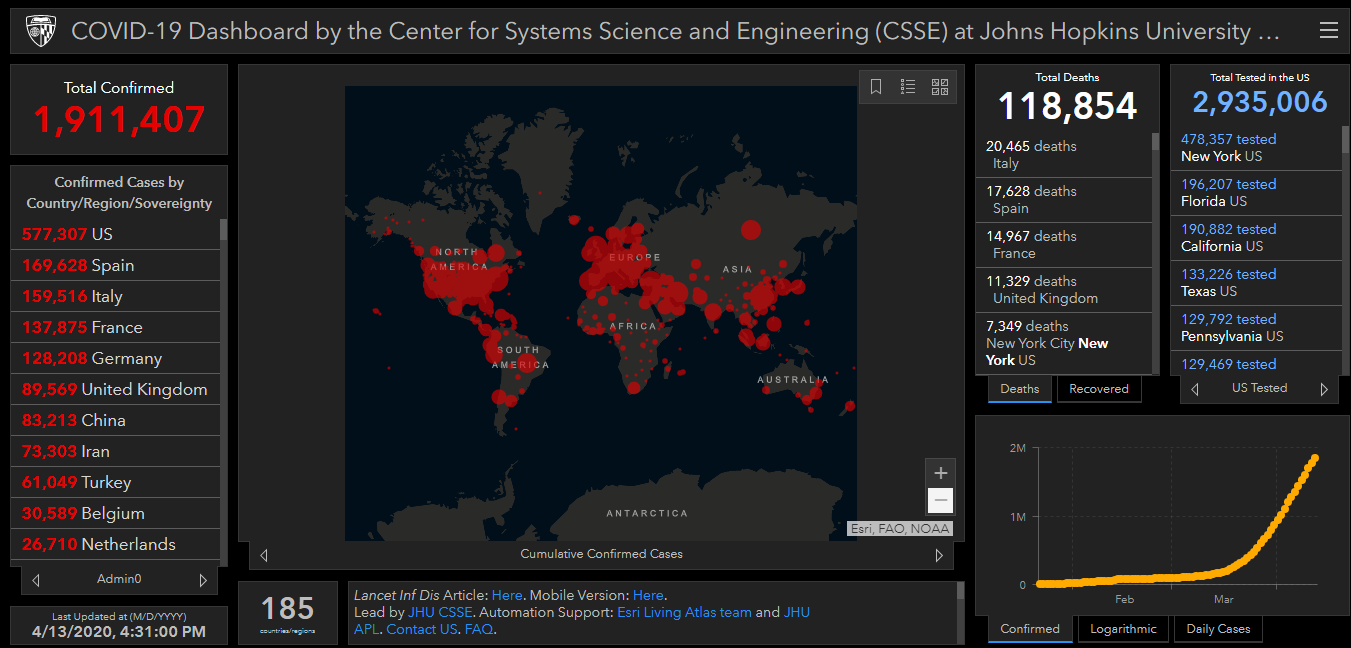This screenshot has width=1351, height=648.
Task: Select the 128,208 Germany row
Action: [115, 358]
